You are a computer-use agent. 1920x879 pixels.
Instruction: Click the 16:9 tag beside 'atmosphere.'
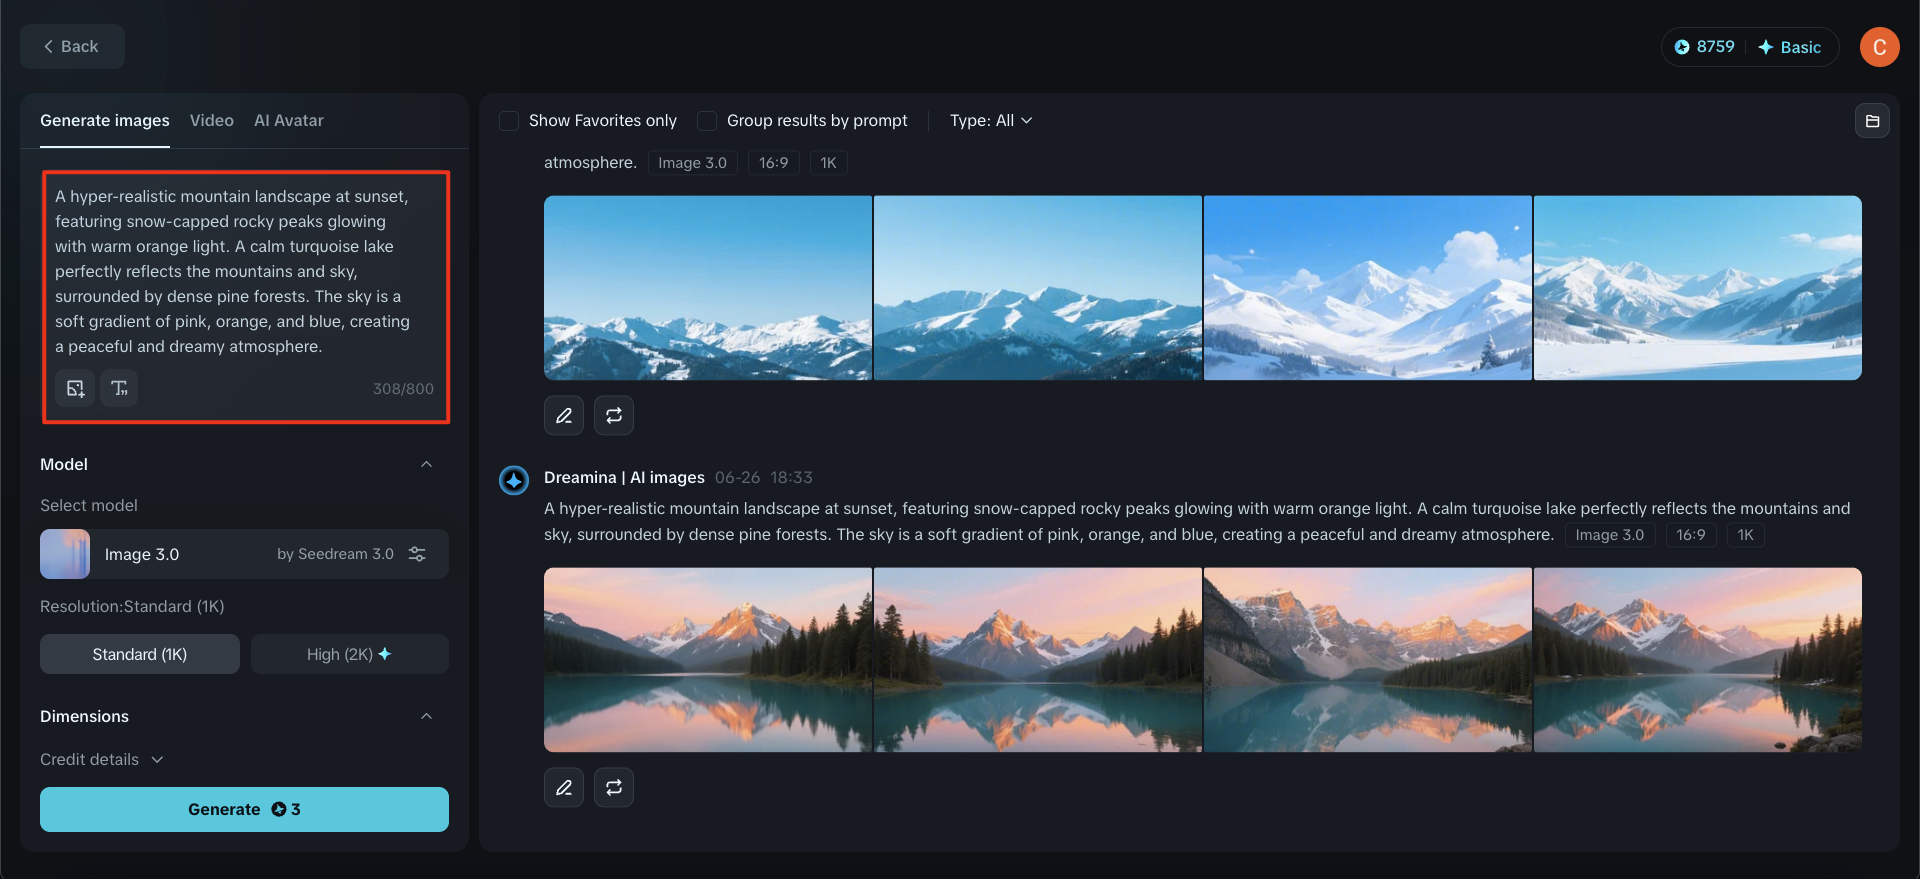pyautogui.click(x=774, y=163)
